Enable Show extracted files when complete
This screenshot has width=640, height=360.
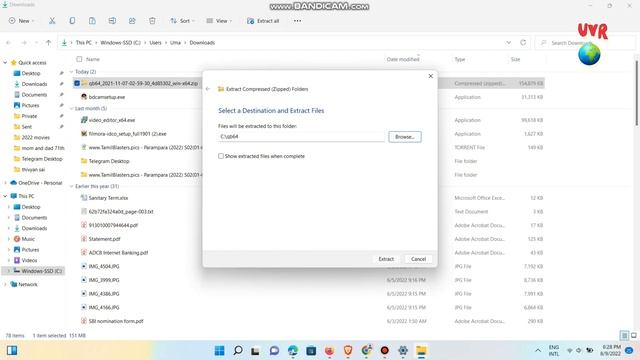tap(221, 156)
